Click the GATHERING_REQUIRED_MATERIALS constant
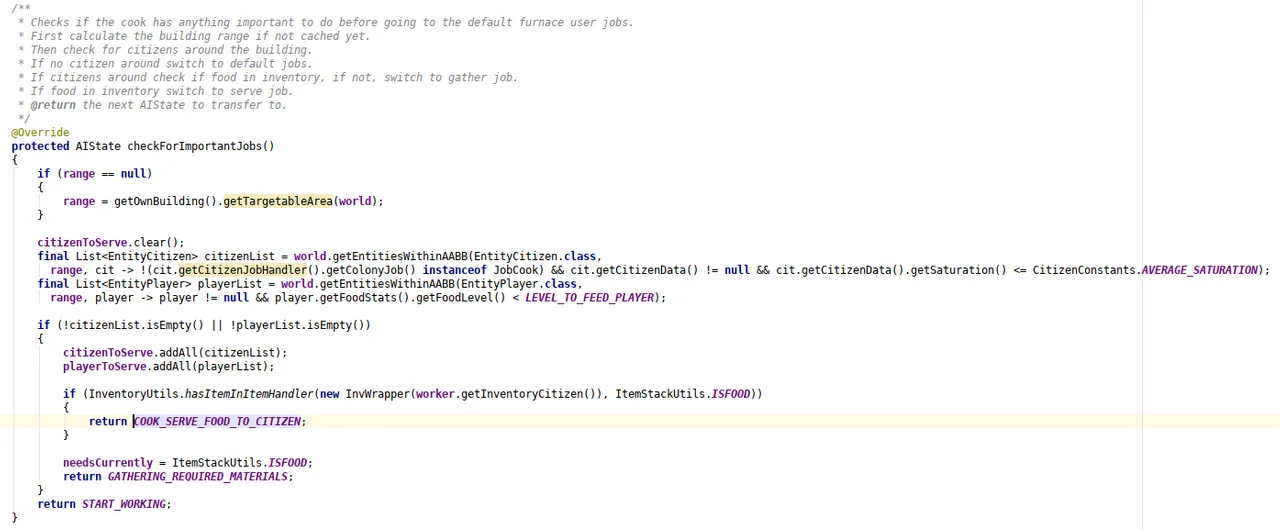This screenshot has width=1280, height=530. 198,477
